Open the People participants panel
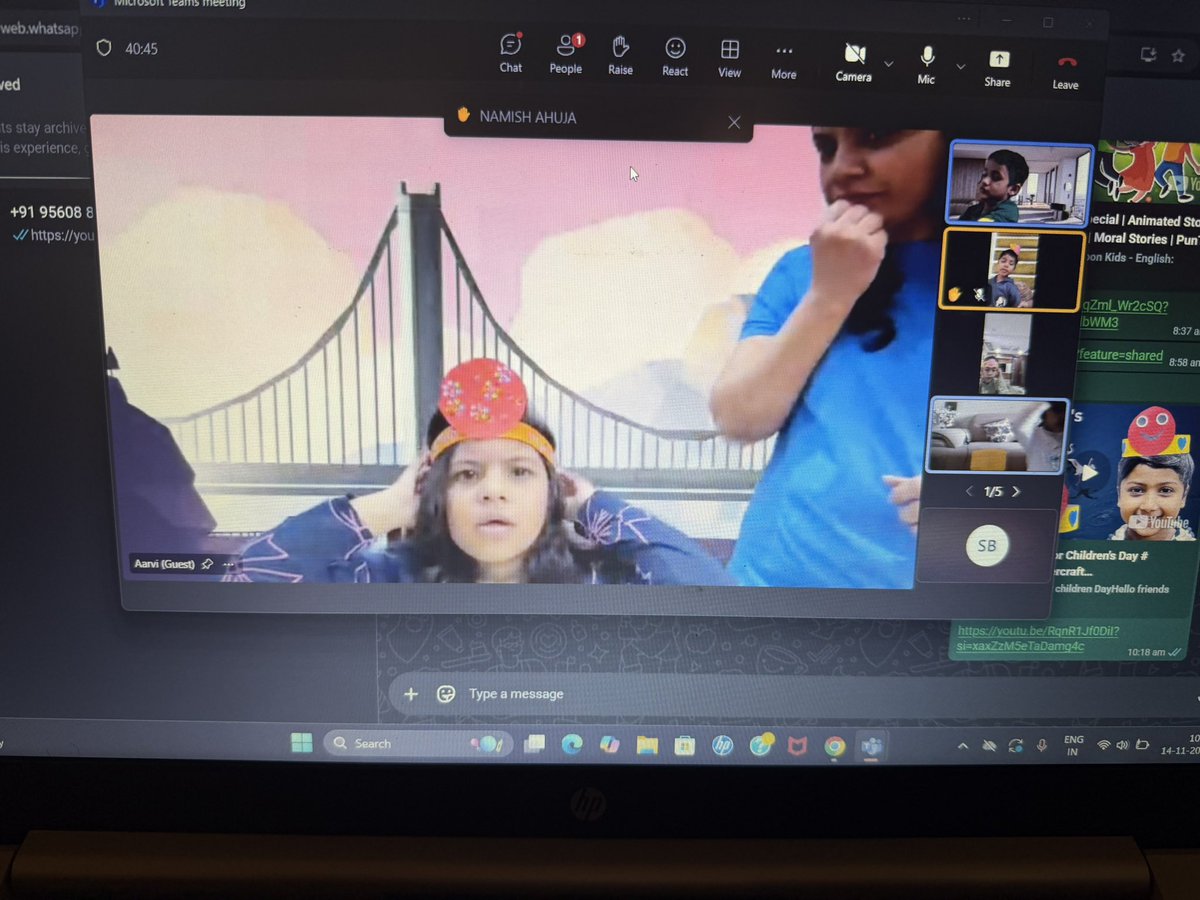This screenshot has height=900, width=1200. (566, 54)
